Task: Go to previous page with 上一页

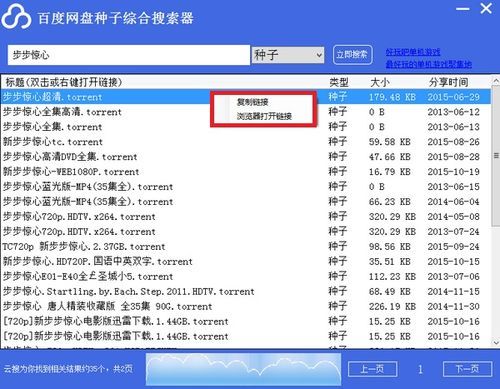Action: click(372, 369)
